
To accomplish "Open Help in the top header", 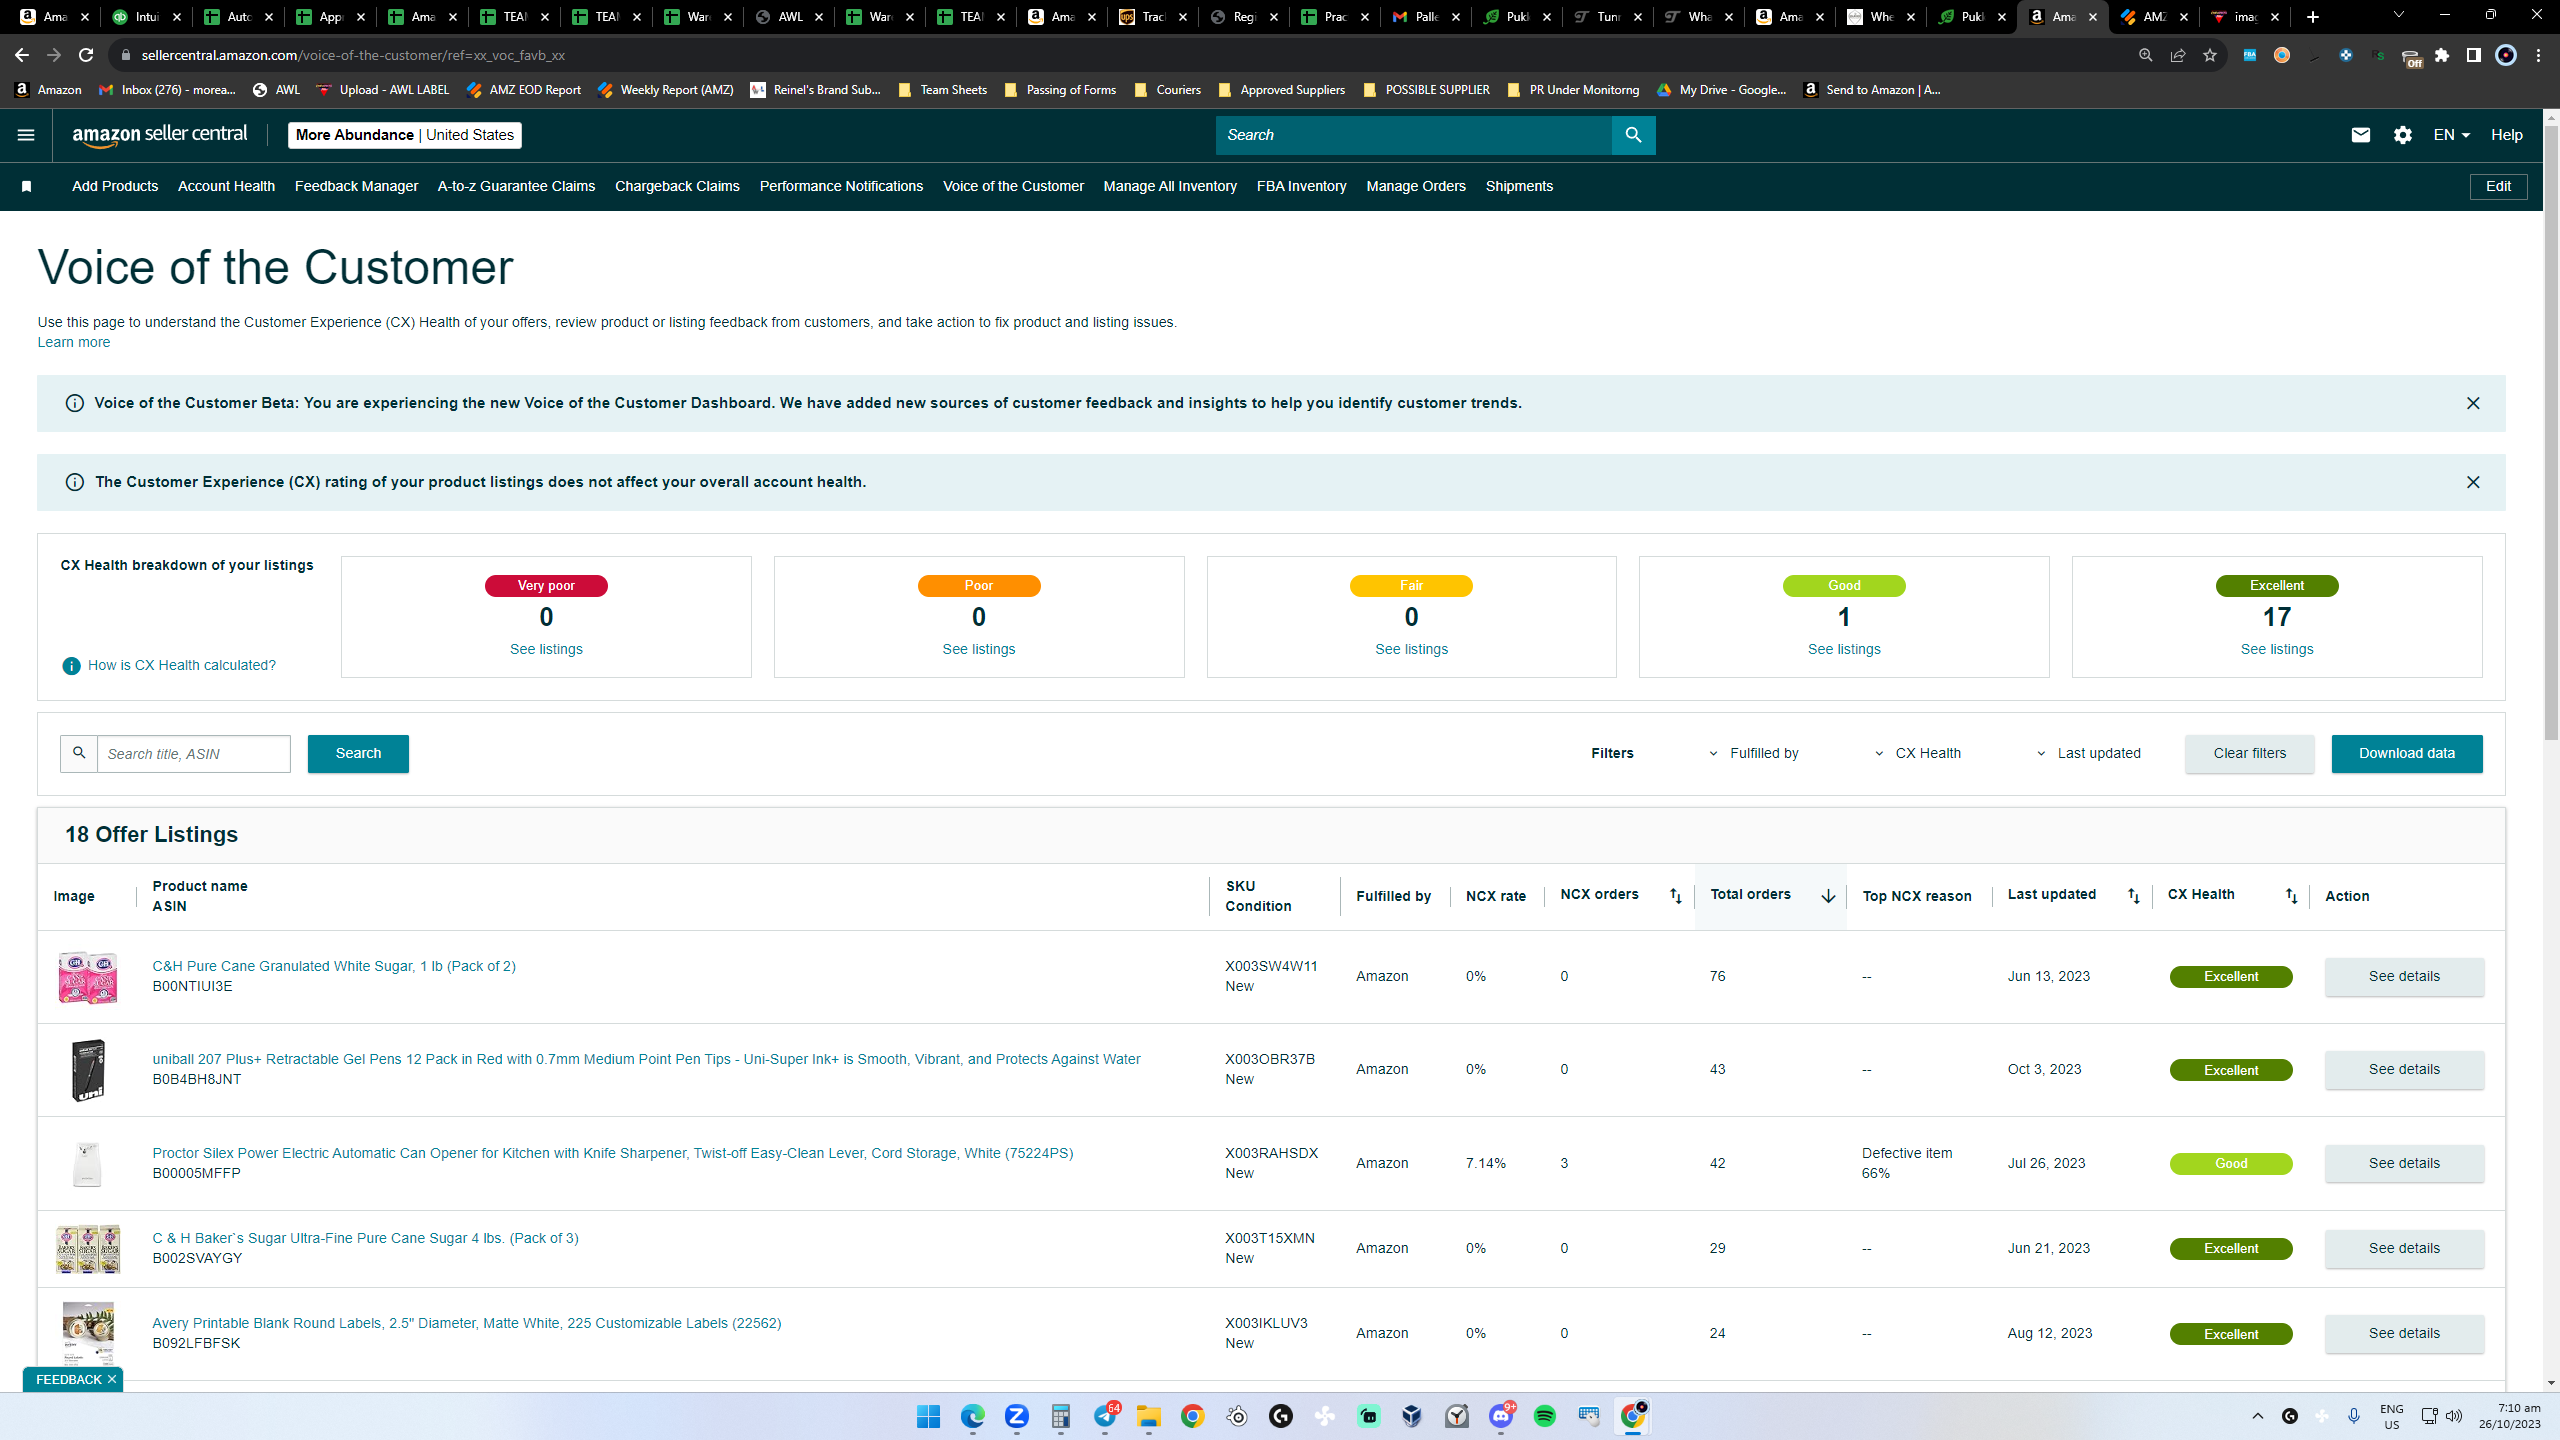I will [x=2506, y=135].
